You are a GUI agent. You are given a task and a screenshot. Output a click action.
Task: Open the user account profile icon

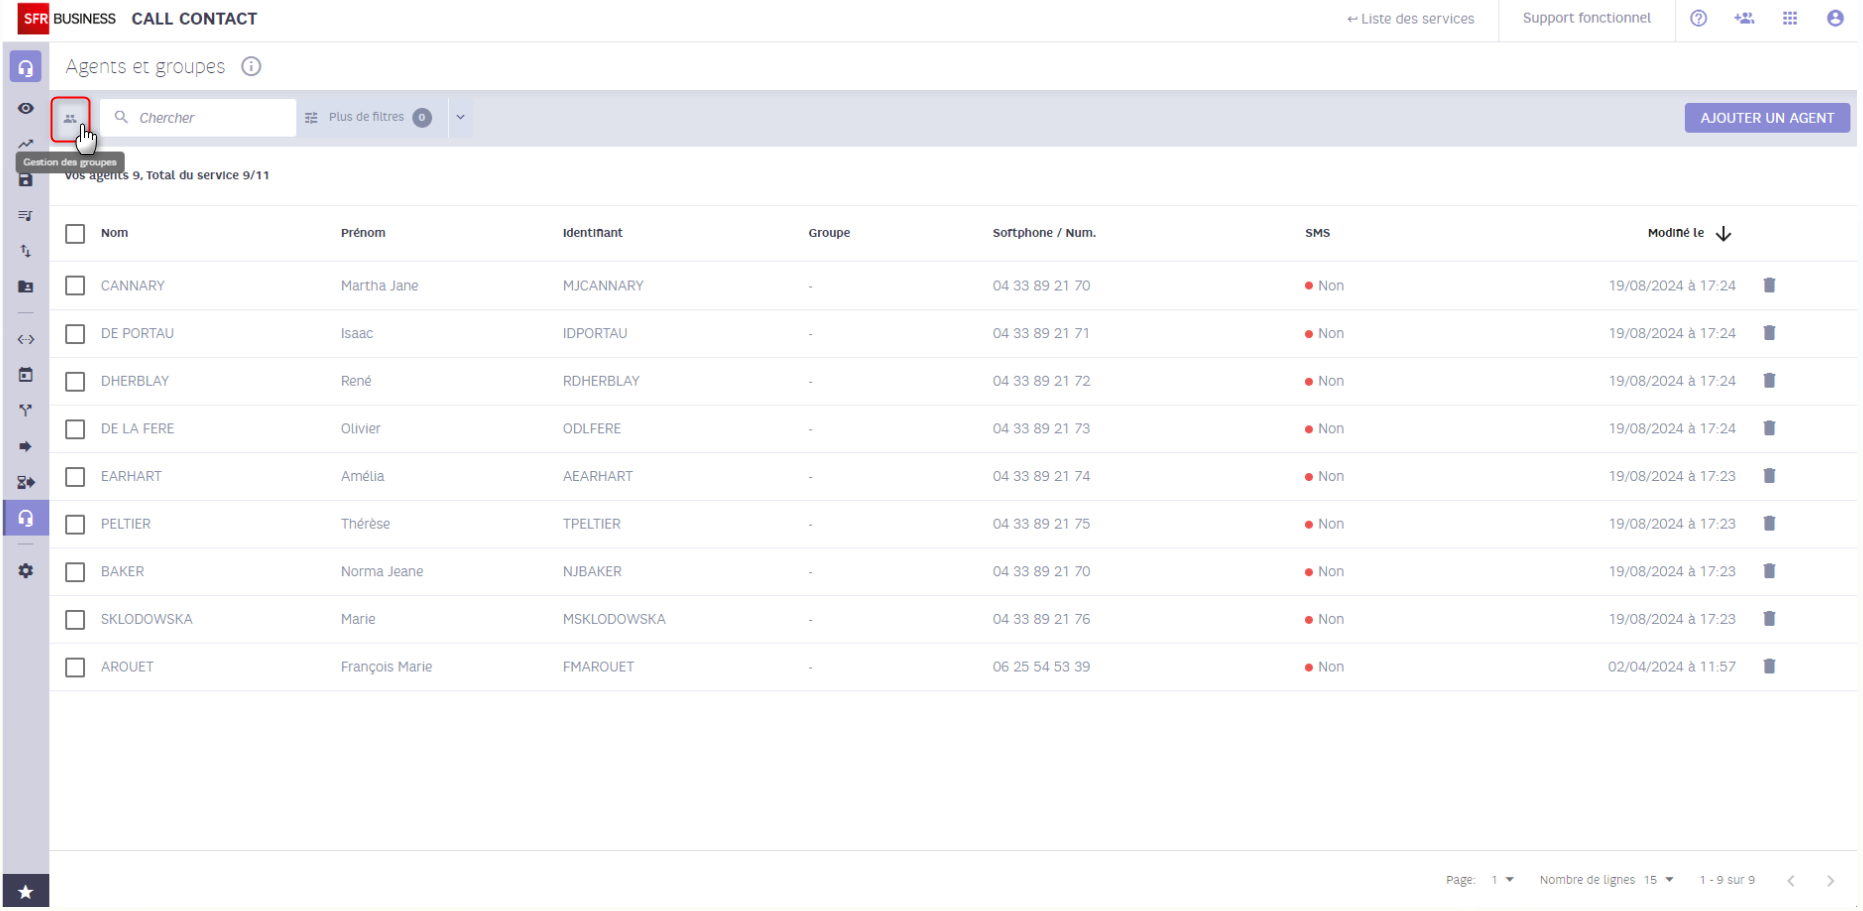(1835, 18)
